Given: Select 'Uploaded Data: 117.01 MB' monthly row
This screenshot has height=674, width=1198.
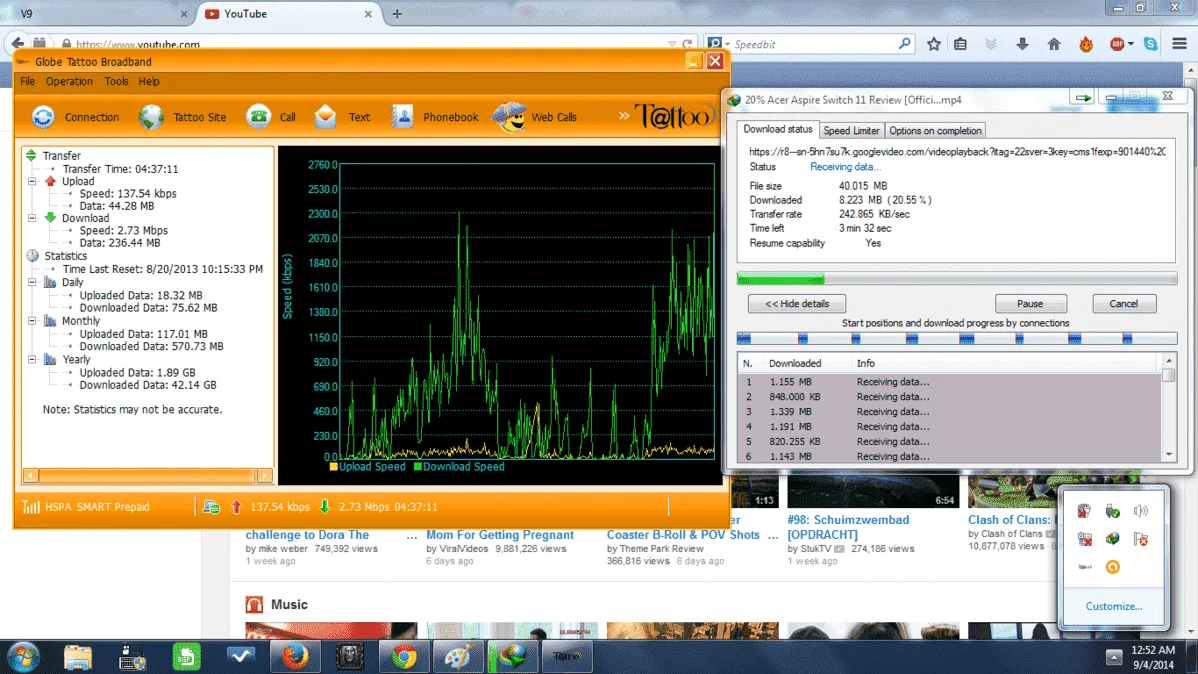Looking at the screenshot, I should tap(144, 334).
